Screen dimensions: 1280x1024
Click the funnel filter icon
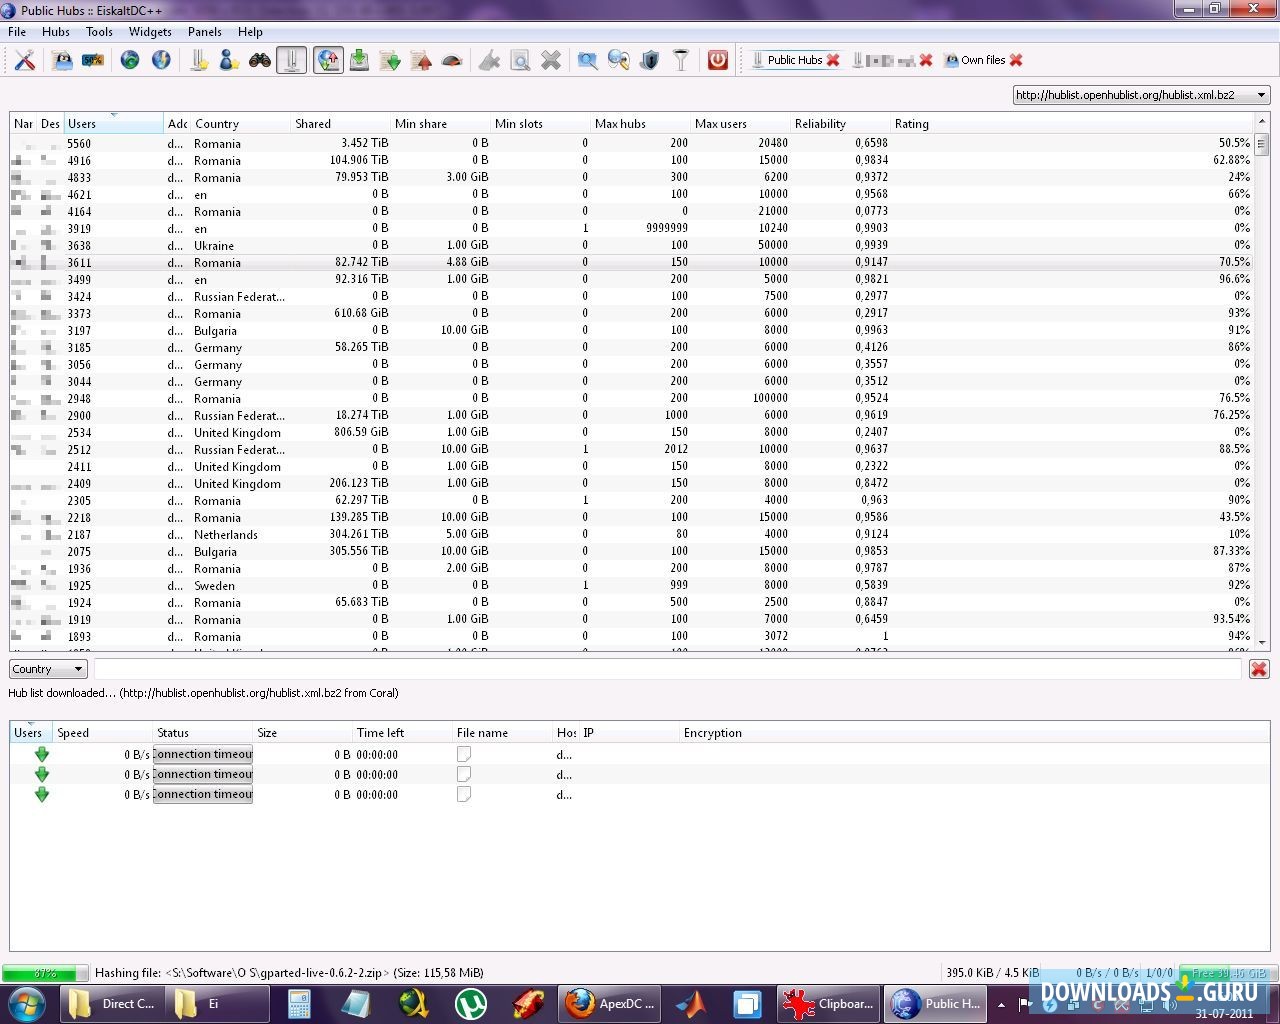[x=681, y=61]
